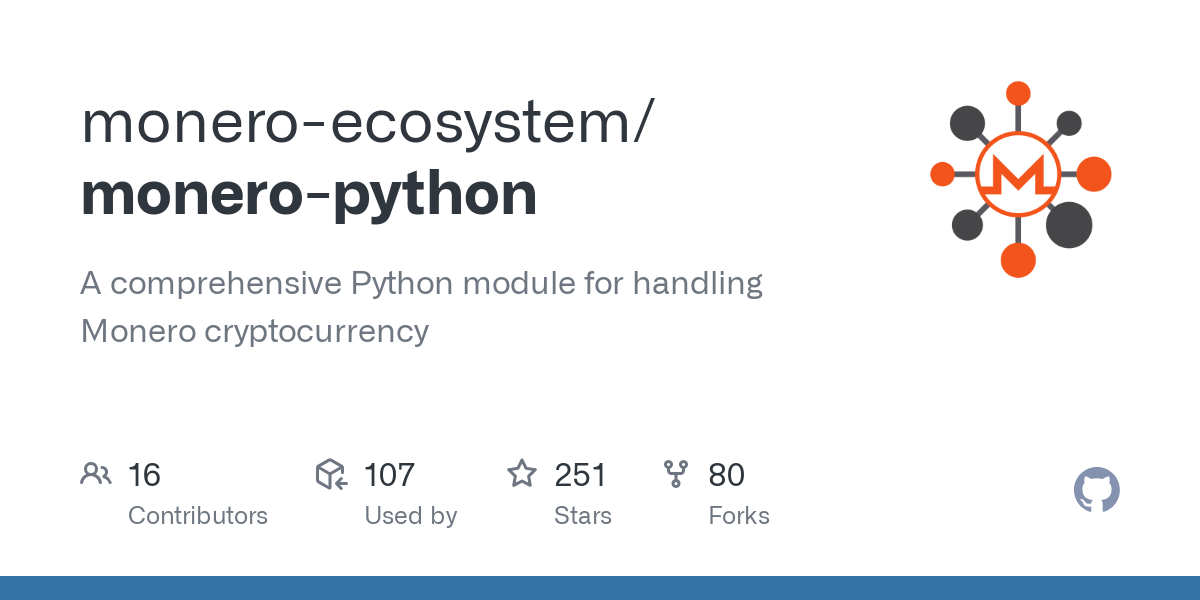Click the repository description text

[x=421, y=307]
